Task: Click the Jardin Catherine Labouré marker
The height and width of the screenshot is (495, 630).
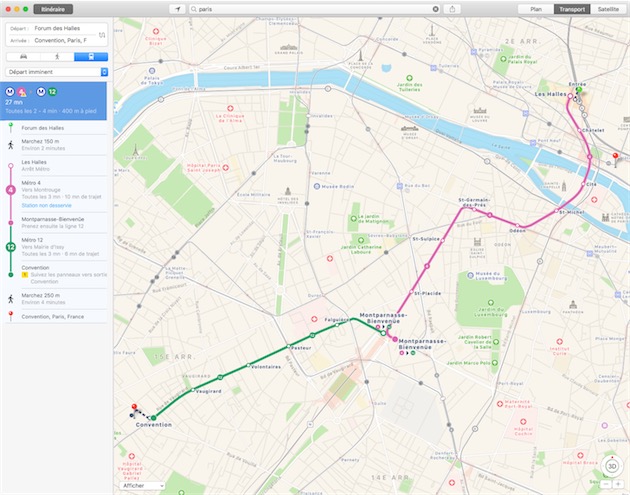Action: click(x=361, y=240)
